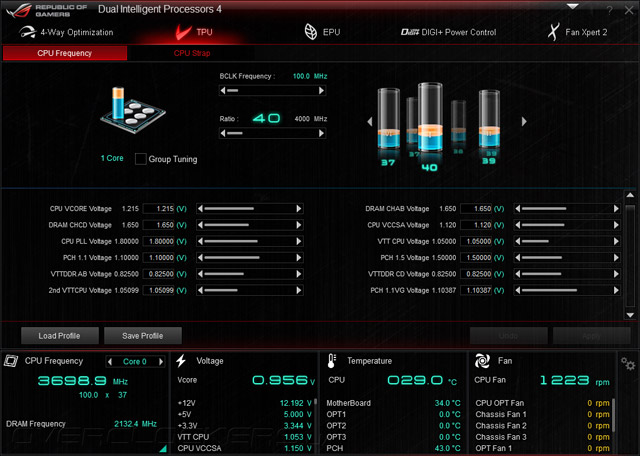Switch to the TPU tab

point(194,32)
